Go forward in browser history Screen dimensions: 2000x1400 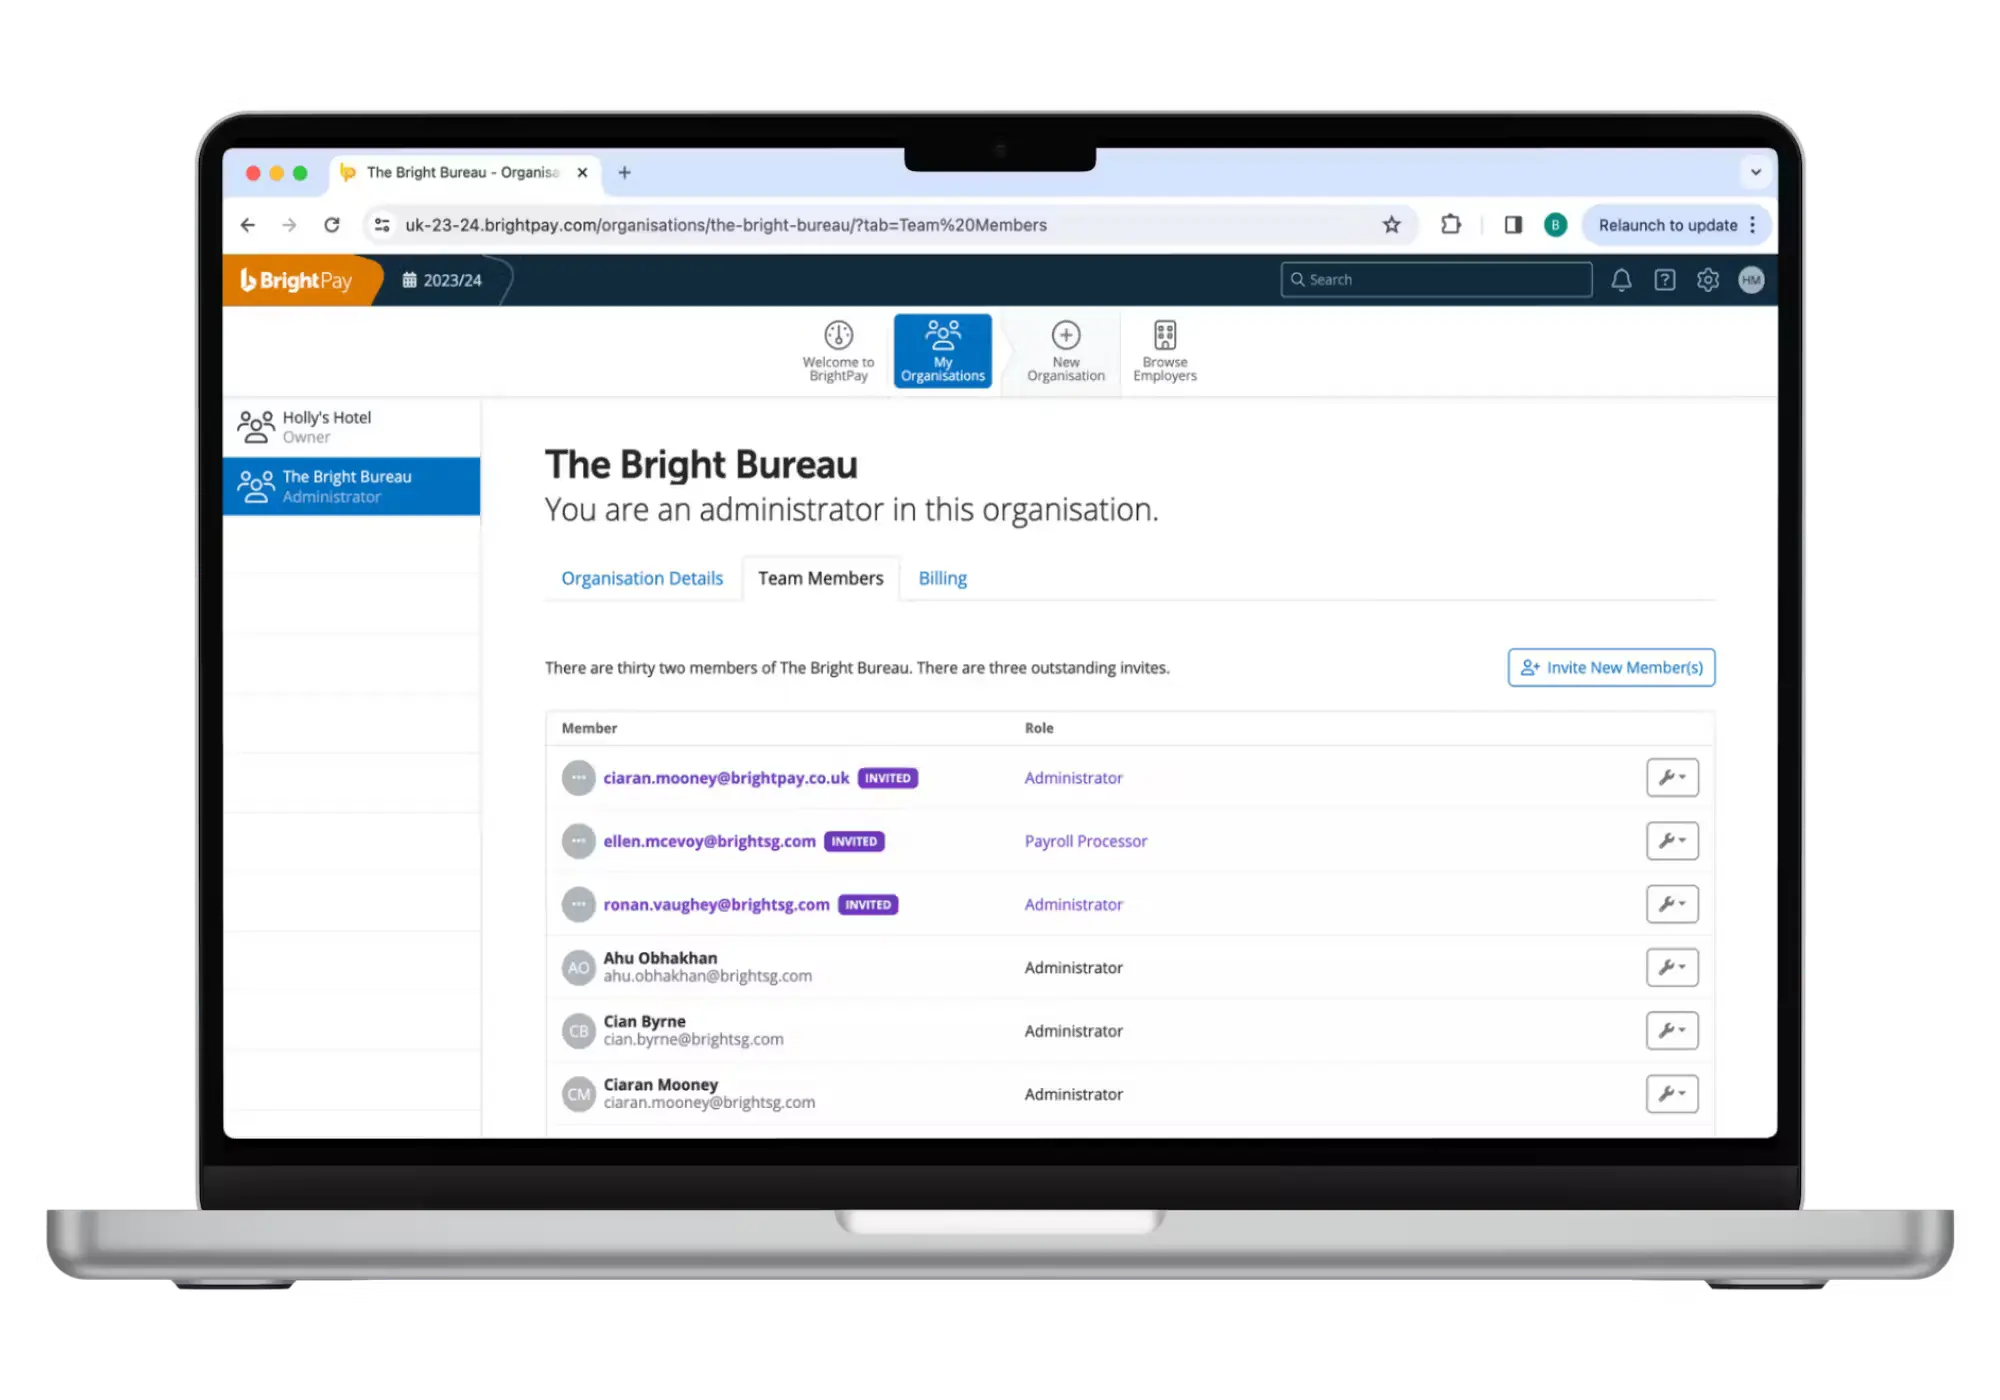(x=290, y=225)
